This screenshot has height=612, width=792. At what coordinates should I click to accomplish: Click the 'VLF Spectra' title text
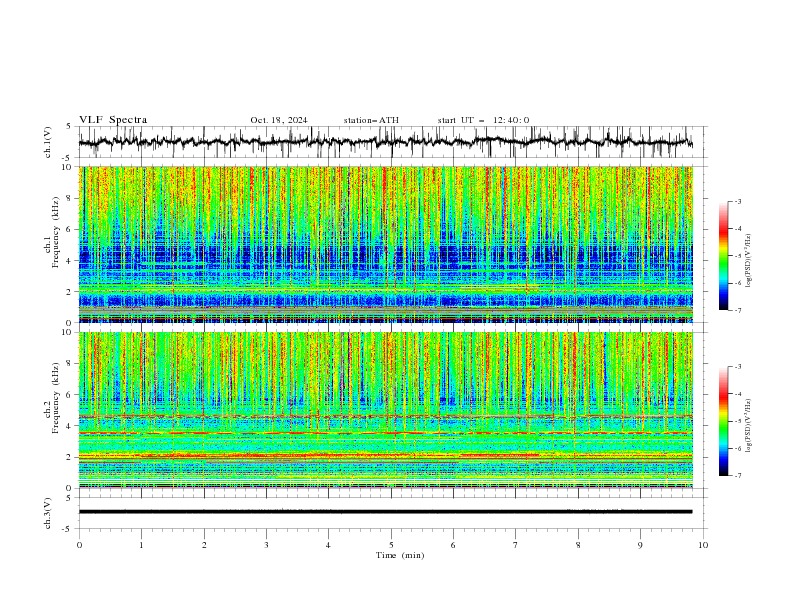click(113, 120)
